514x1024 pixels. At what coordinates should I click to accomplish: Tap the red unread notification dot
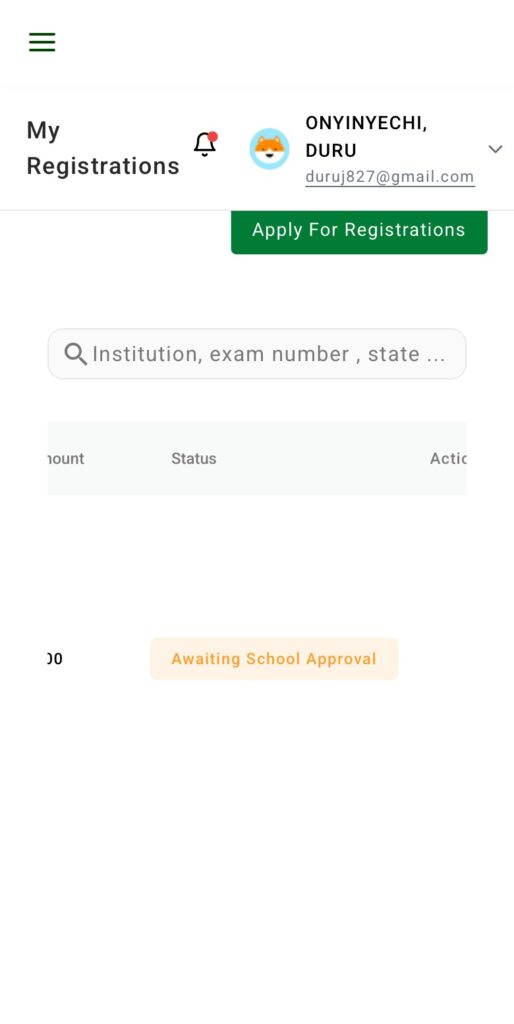coord(213,136)
